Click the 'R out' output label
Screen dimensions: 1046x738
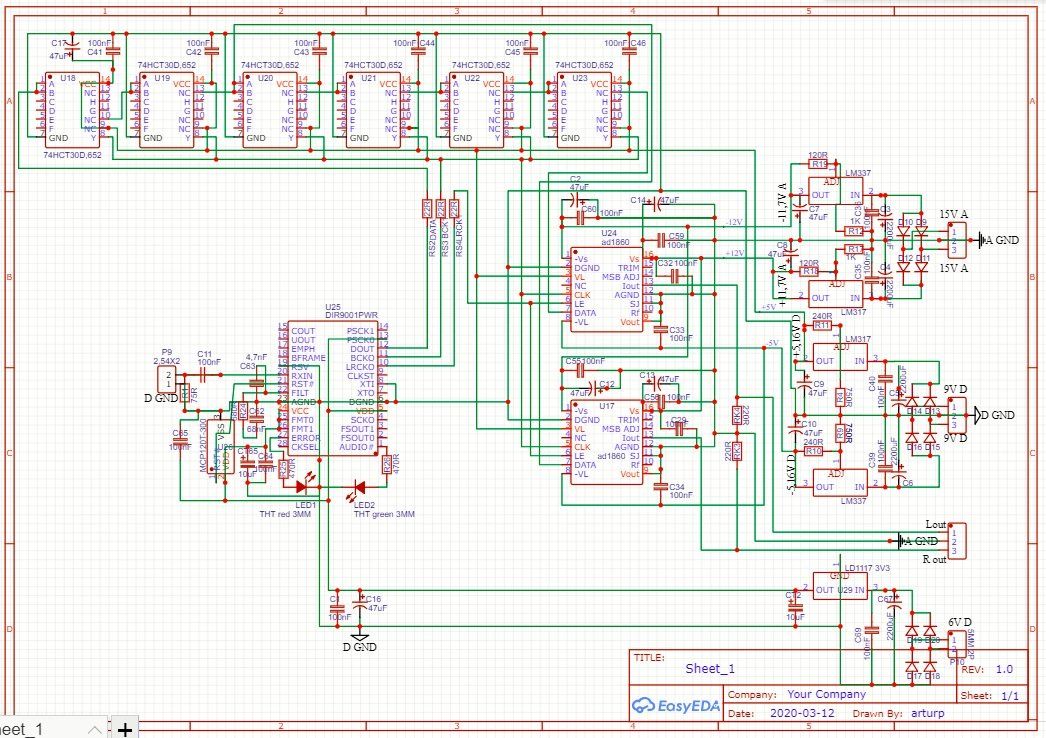[x=934, y=560]
